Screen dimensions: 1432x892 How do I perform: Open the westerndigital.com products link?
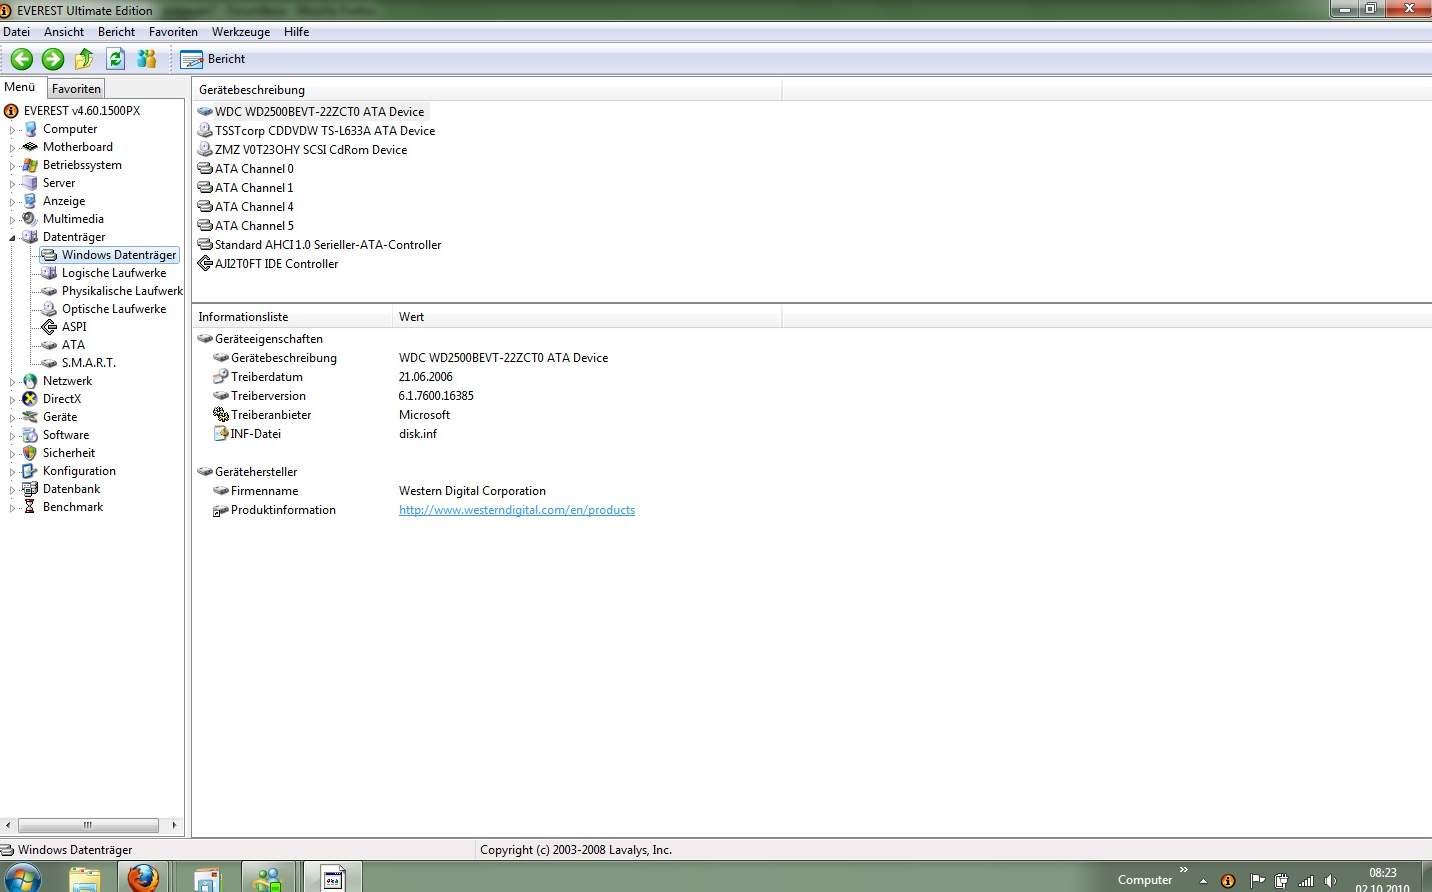coord(517,510)
